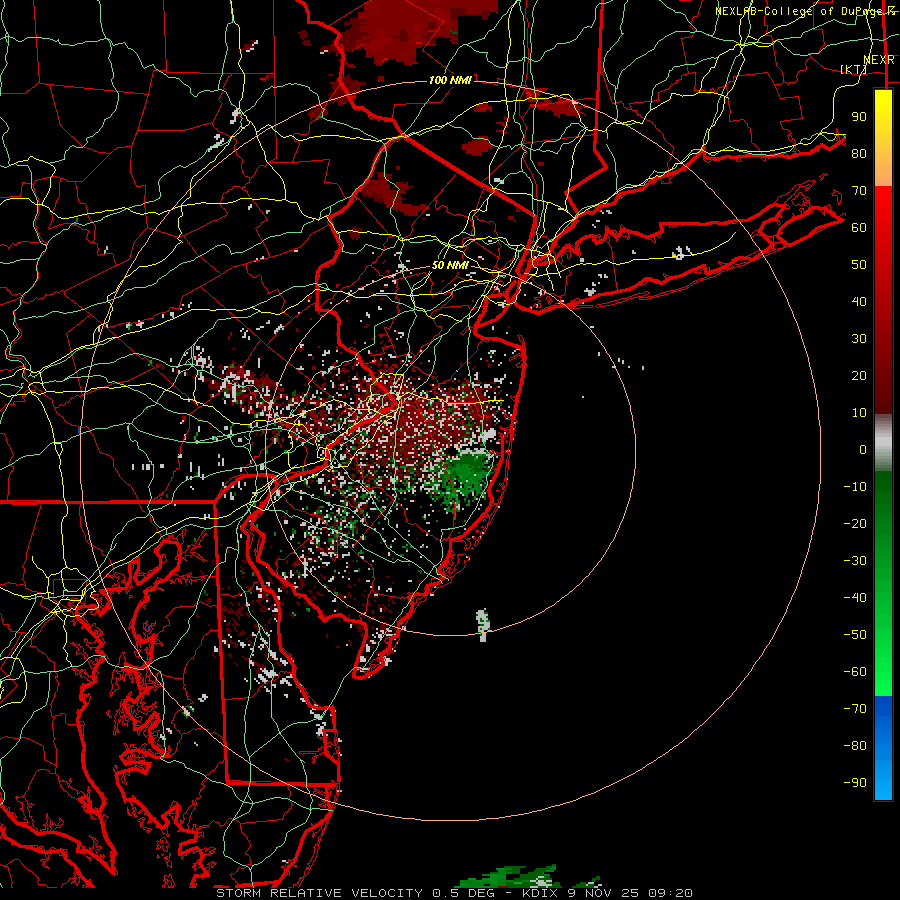This screenshot has width=900, height=900.
Task: Select the 50 value on velocity scale
Action: coord(859,265)
